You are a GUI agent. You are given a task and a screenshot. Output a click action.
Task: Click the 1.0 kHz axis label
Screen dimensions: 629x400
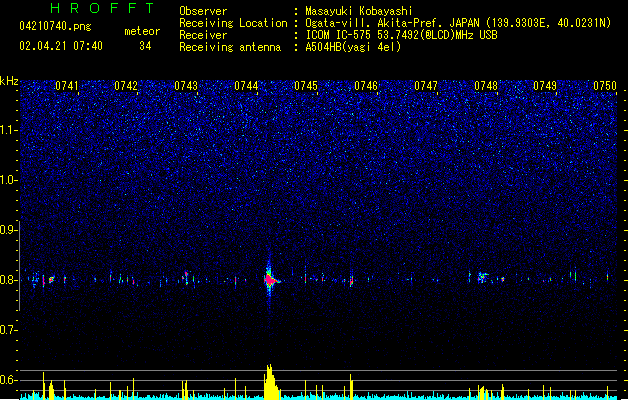point(8,180)
